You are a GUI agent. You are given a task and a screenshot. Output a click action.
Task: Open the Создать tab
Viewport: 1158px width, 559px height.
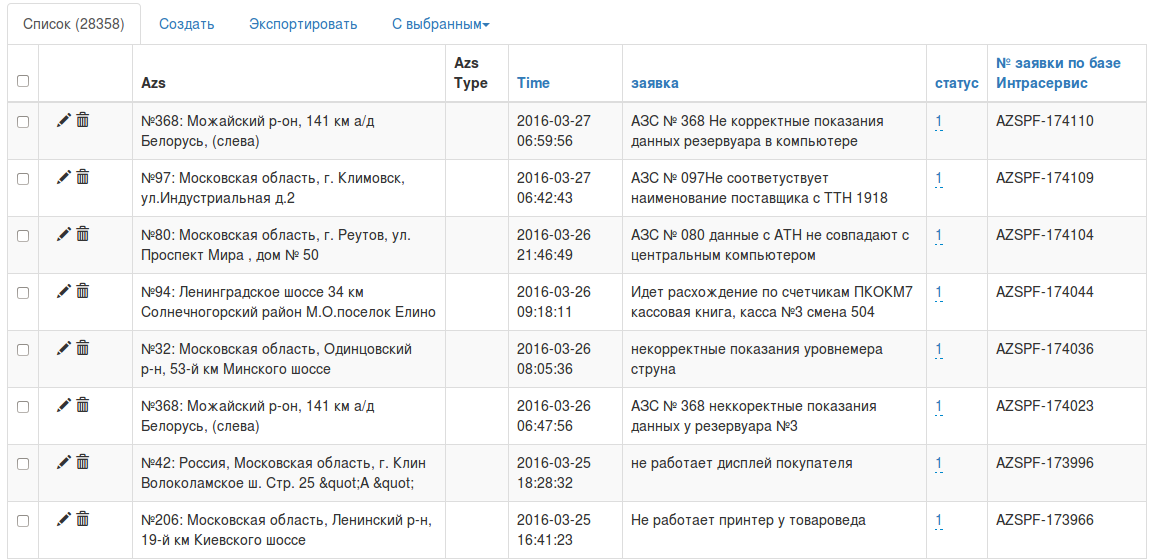tap(186, 24)
